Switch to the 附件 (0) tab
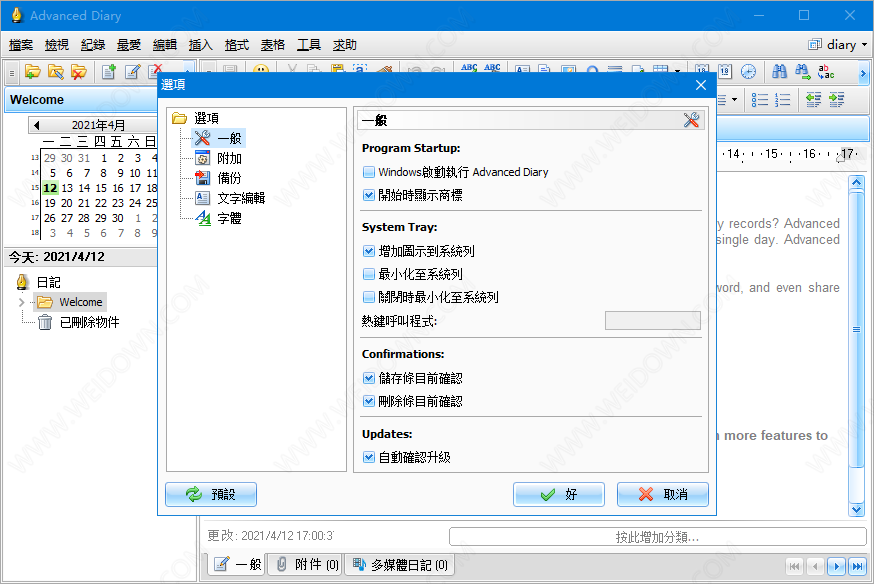This screenshot has height=584, width=874. (x=306, y=564)
